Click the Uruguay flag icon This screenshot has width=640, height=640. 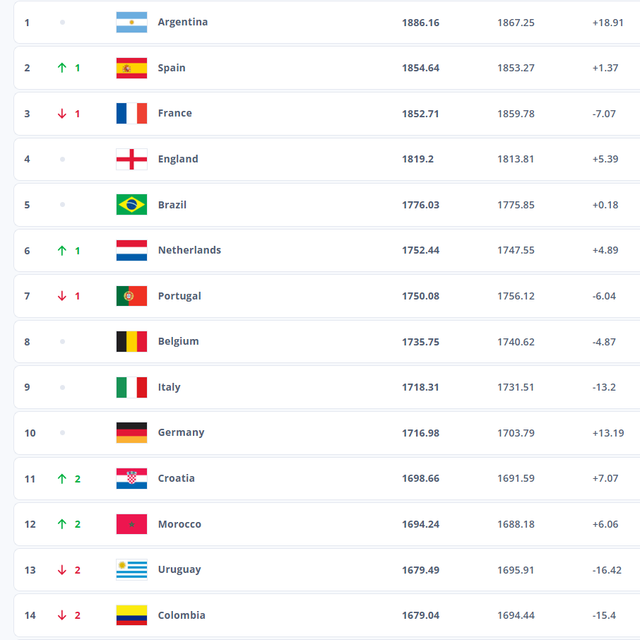(131, 570)
